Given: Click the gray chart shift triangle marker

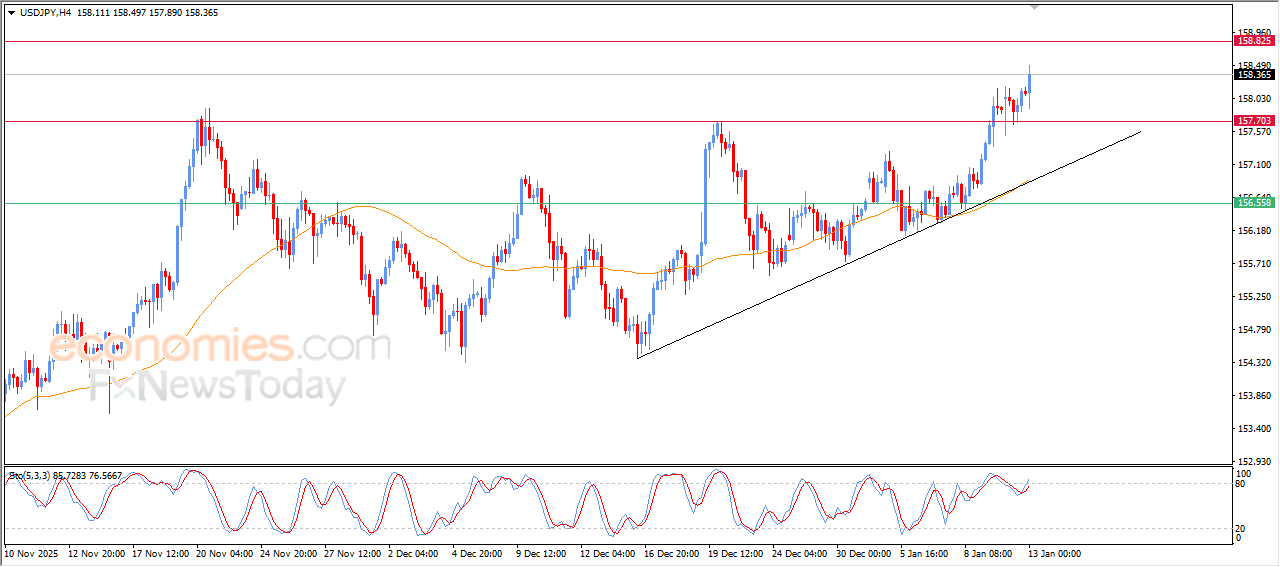Looking at the screenshot, I should tap(1035, 7).
